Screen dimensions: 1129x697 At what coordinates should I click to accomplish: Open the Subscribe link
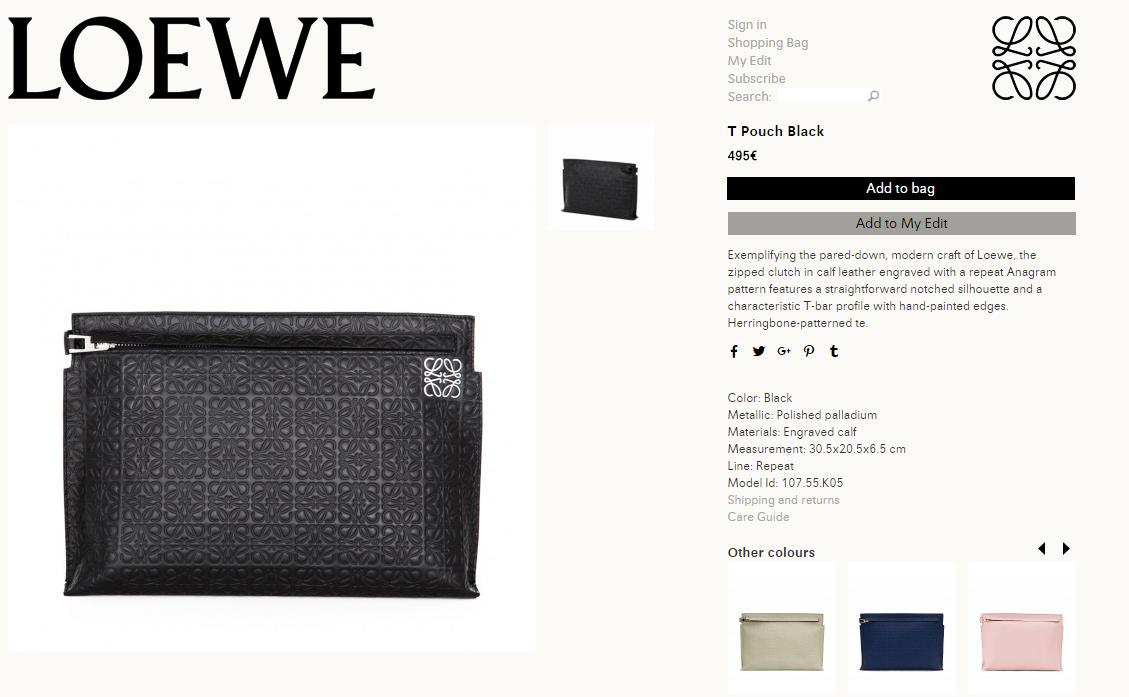coord(756,78)
